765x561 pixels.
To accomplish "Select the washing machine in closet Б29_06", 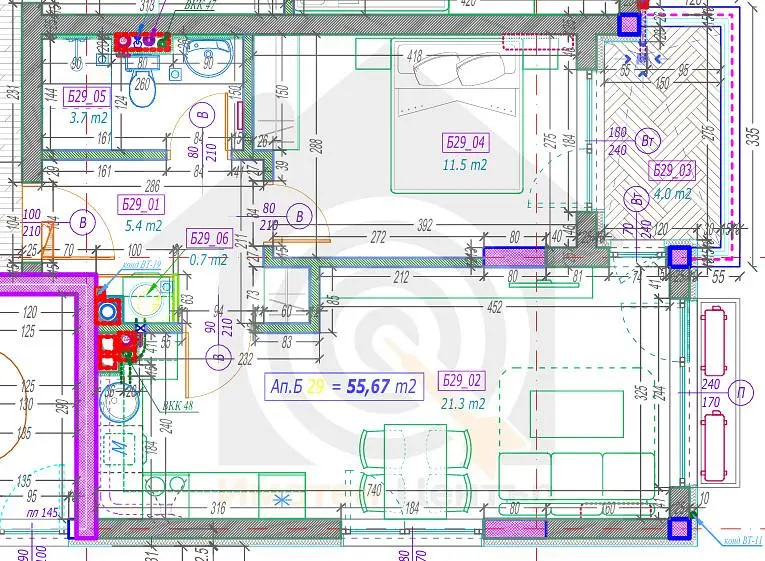I will tap(146, 295).
